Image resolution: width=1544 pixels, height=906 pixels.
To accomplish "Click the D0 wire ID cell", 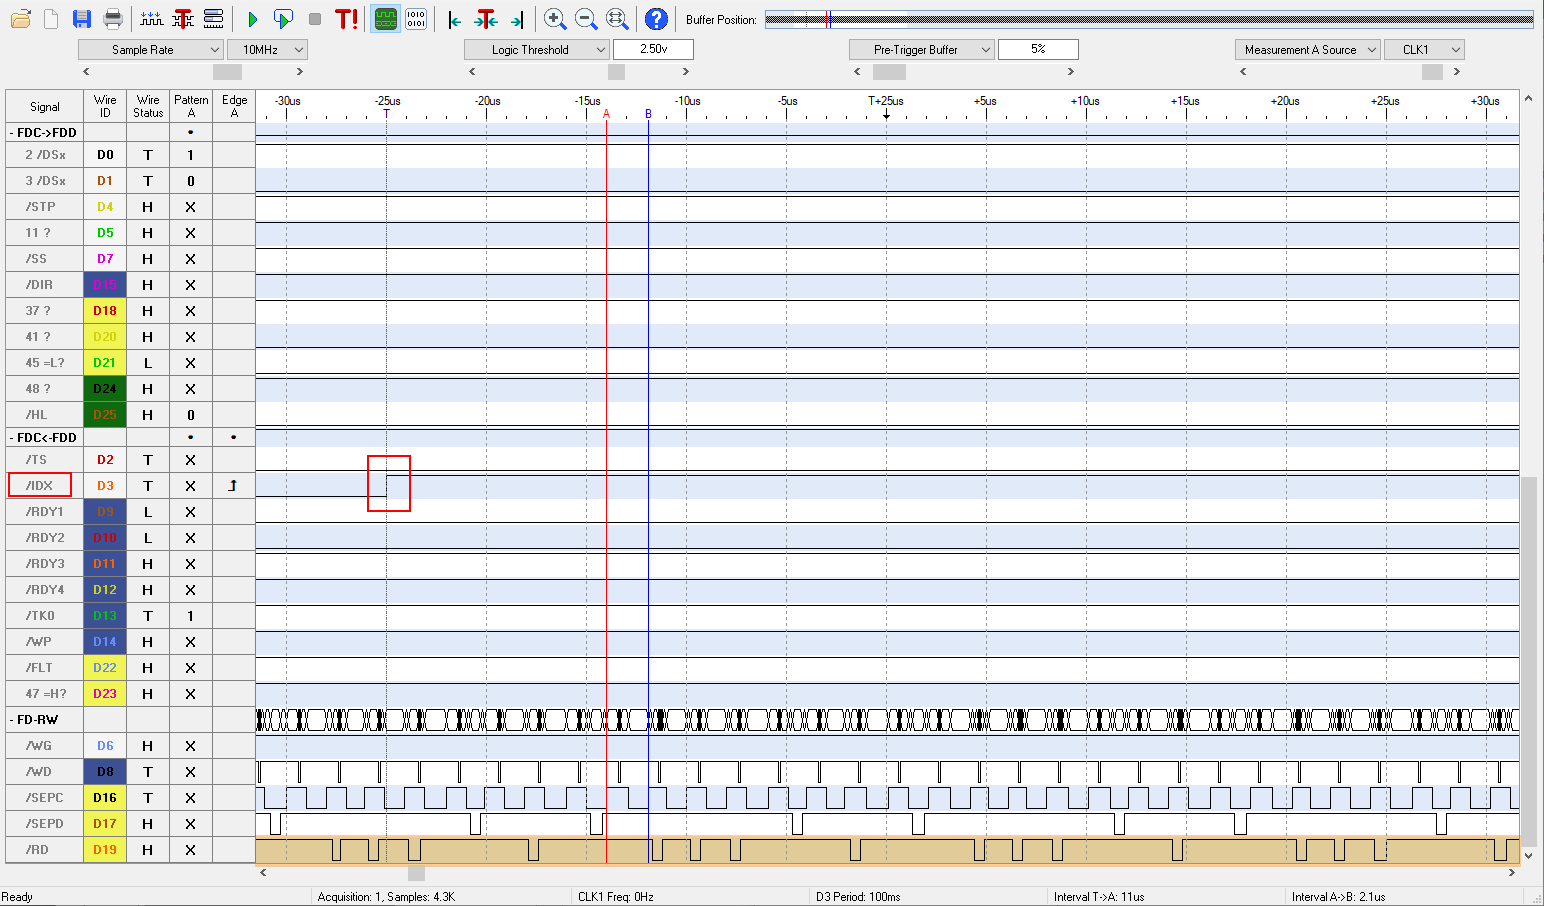I will (x=105, y=154).
